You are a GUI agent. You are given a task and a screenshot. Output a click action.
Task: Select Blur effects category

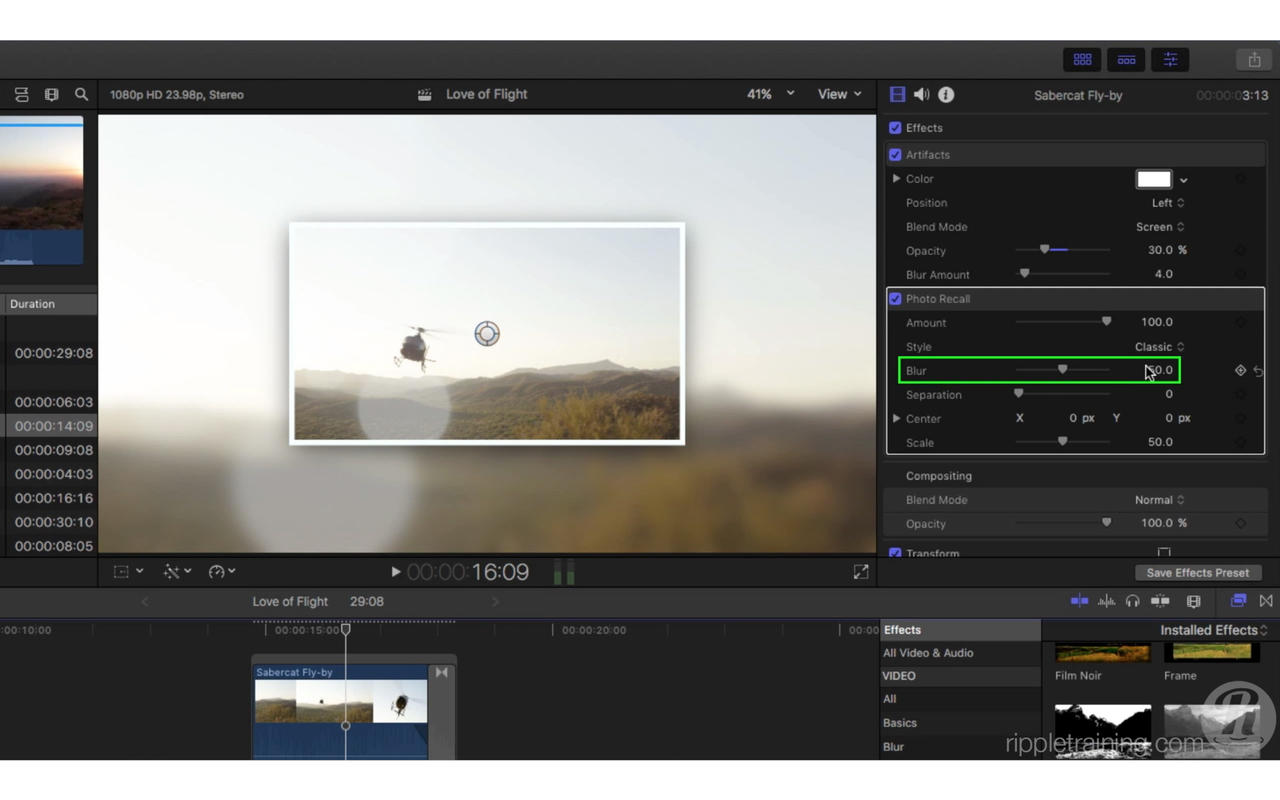[x=894, y=747]
